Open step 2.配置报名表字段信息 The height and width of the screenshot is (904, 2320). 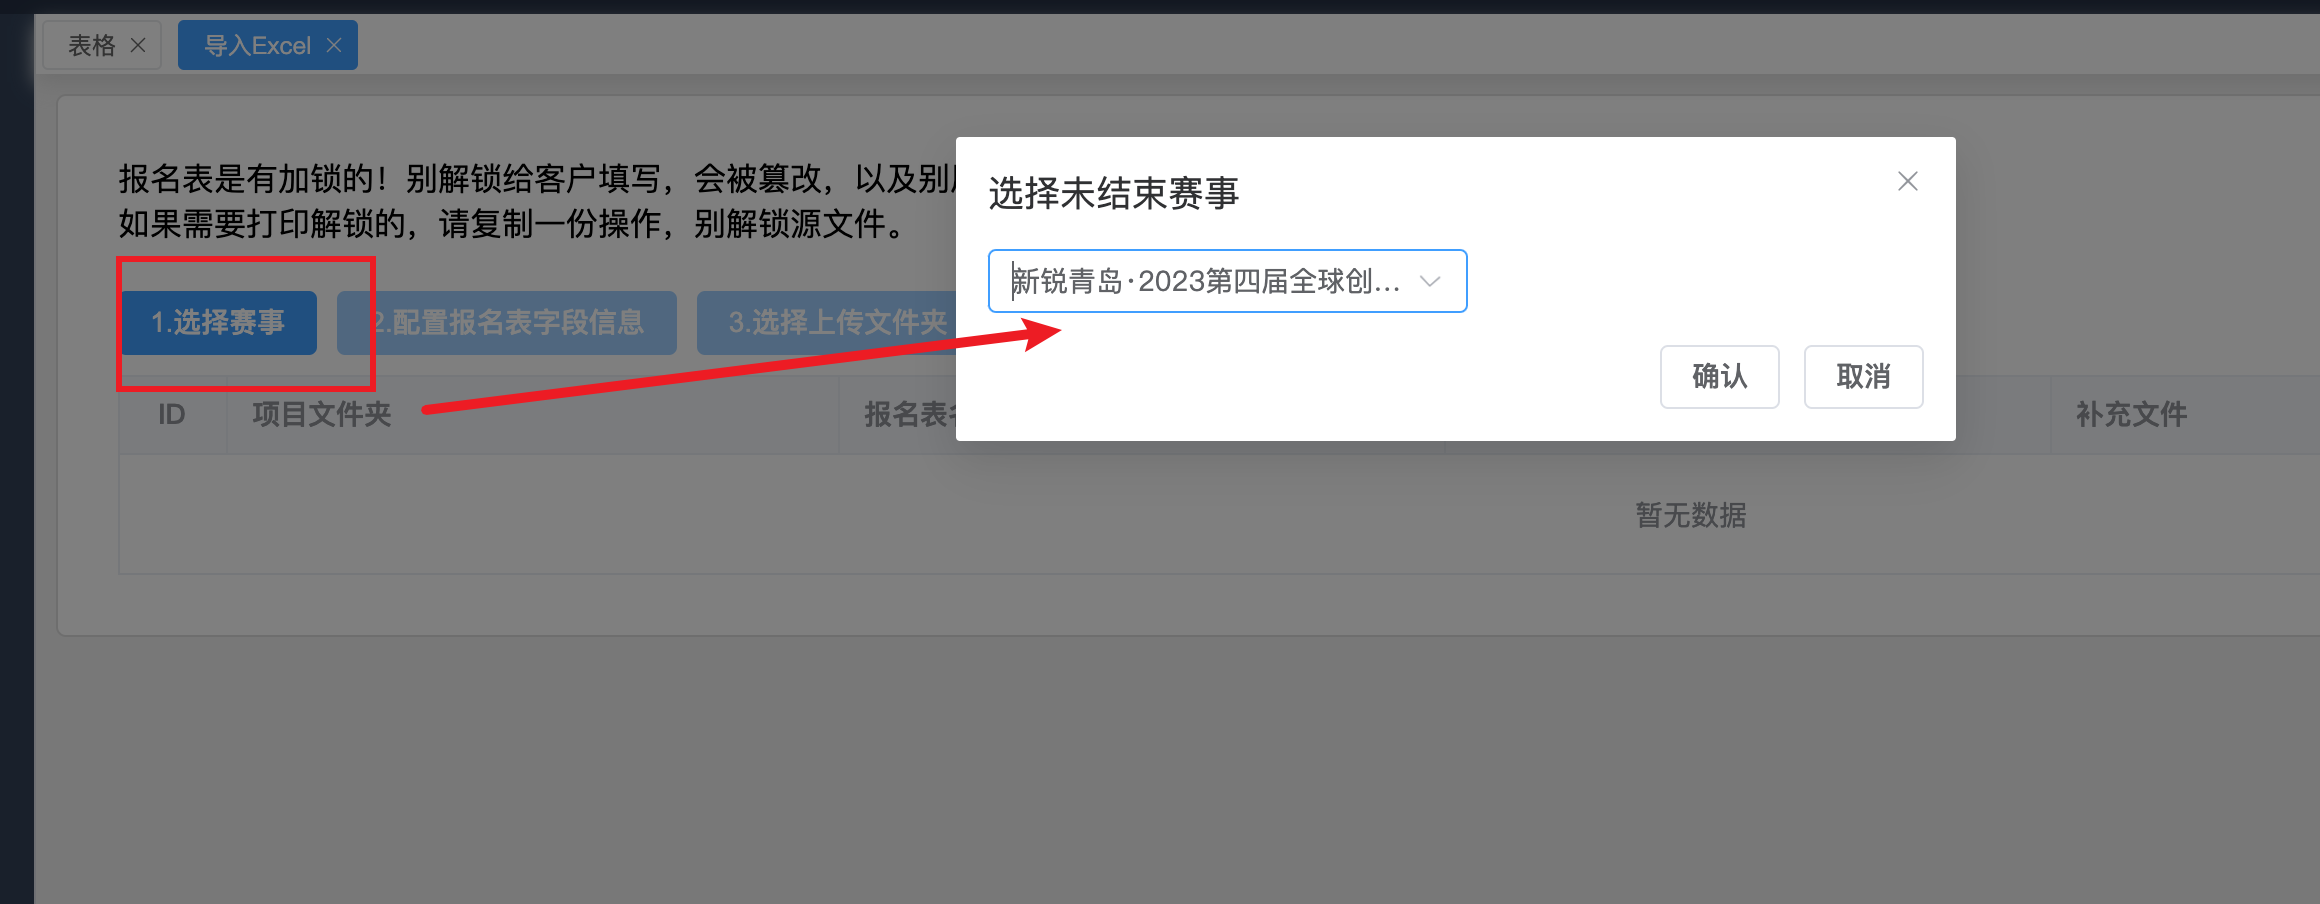[x=507, y=322]
